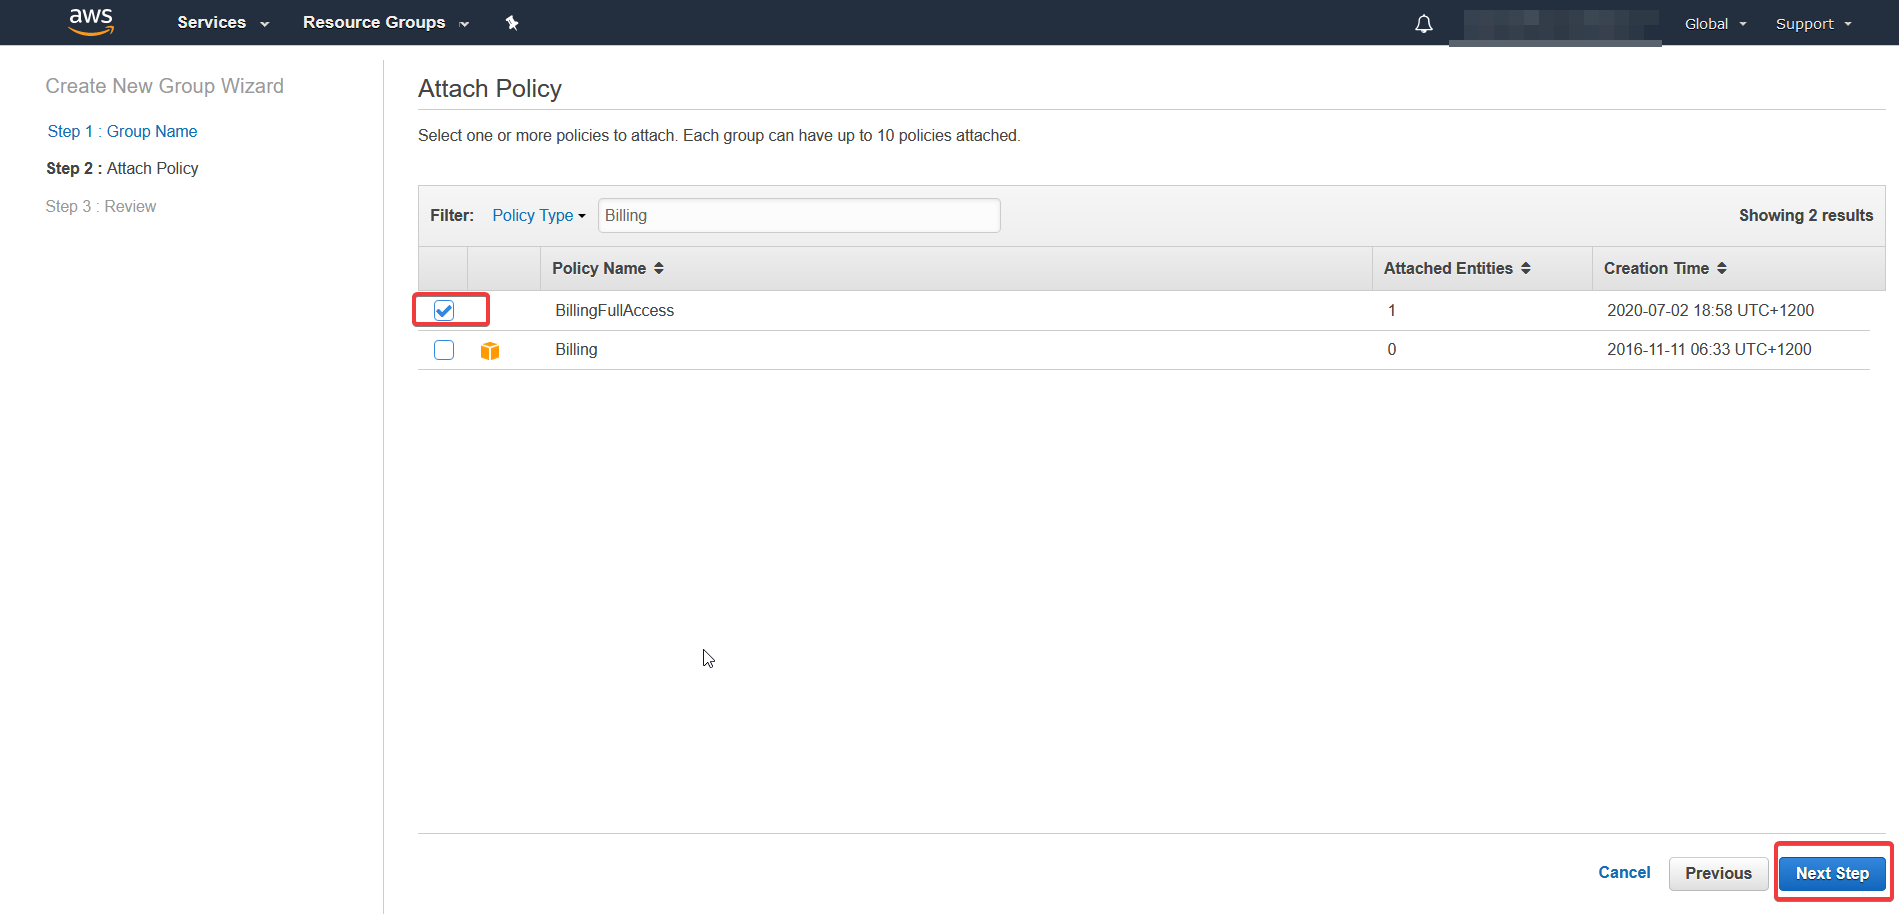The height and width of the screenshot is (914, 1899).
Task: Click the pin shortcut icon in navbar
Action: [x=512, y=22]
